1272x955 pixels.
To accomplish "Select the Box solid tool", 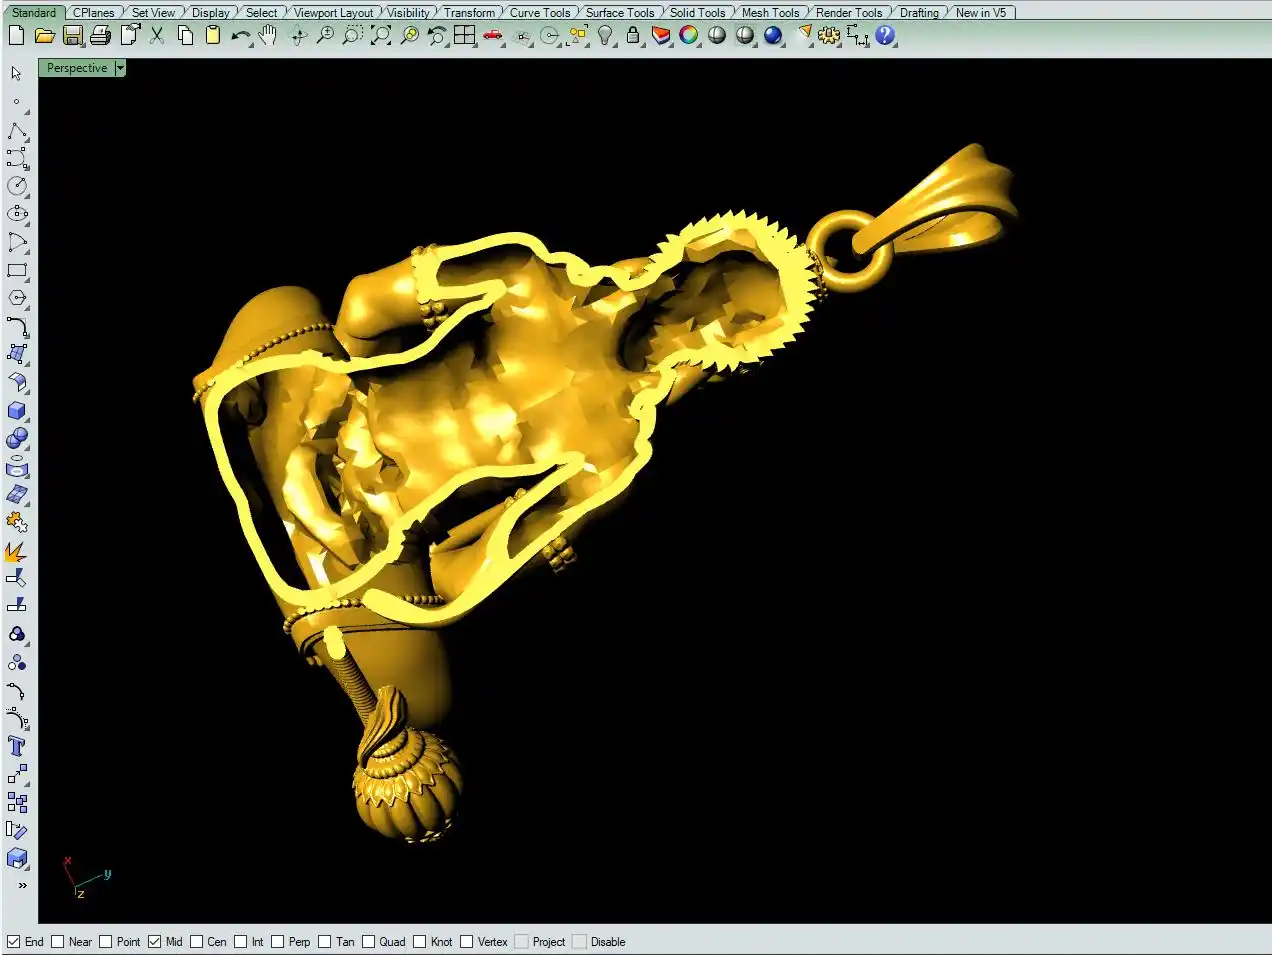I will 17,411.
